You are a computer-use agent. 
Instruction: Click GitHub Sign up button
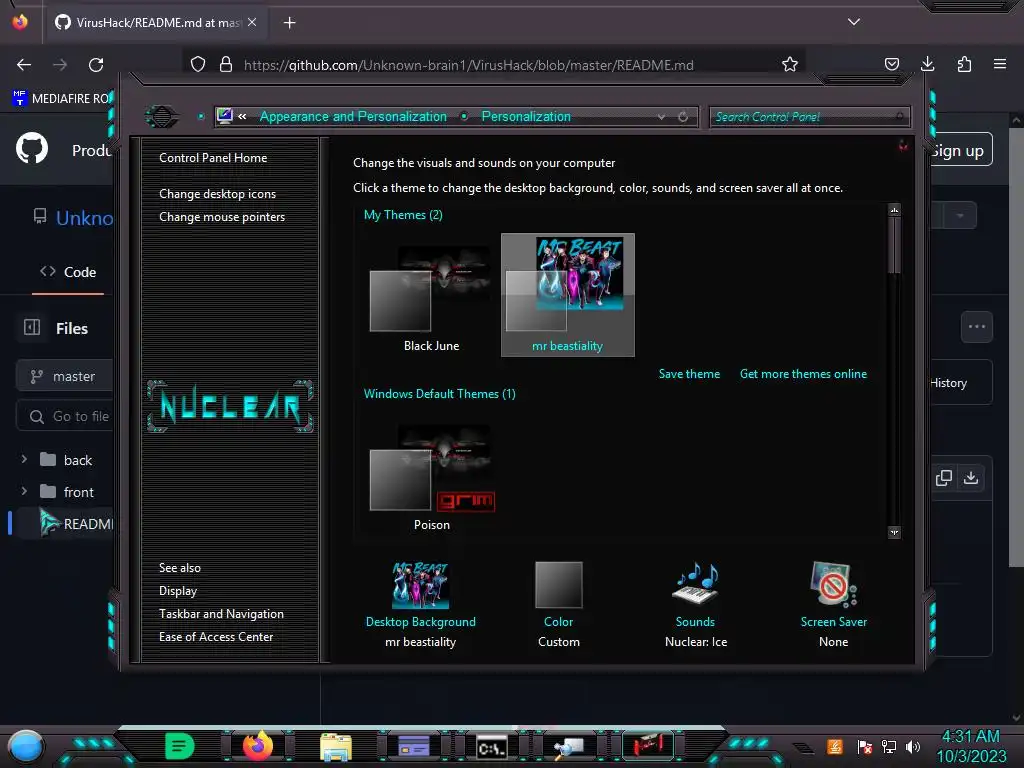point(959,151)
